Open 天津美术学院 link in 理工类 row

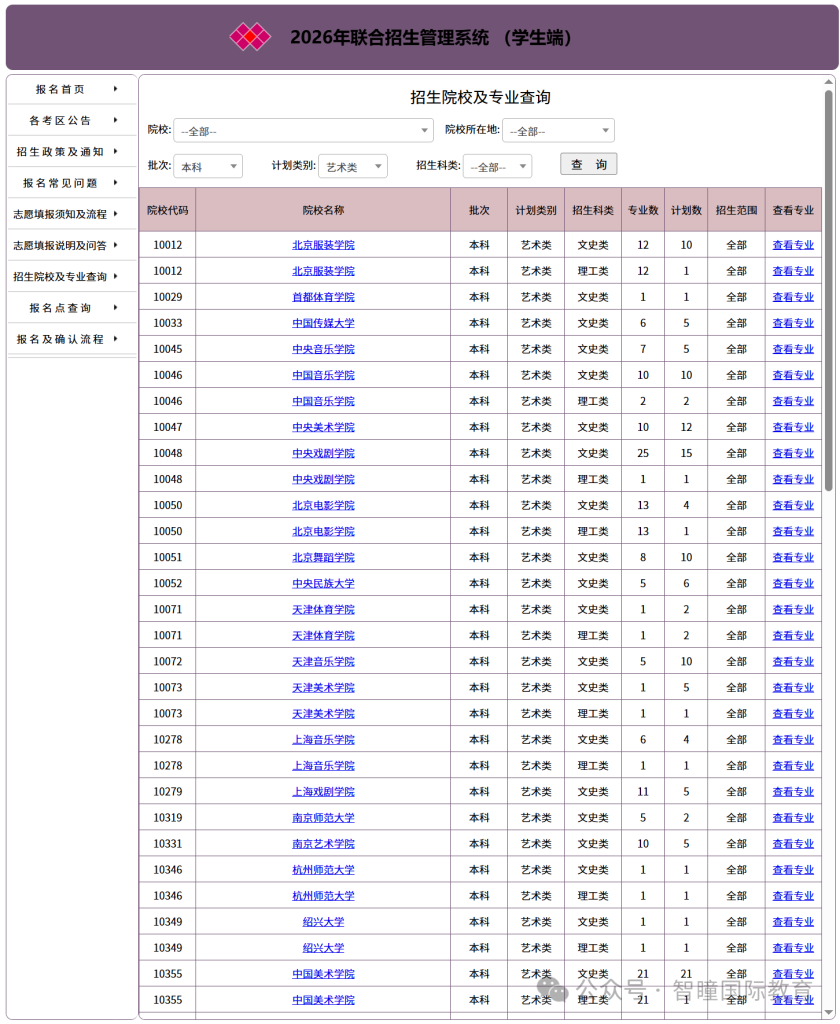323,714
